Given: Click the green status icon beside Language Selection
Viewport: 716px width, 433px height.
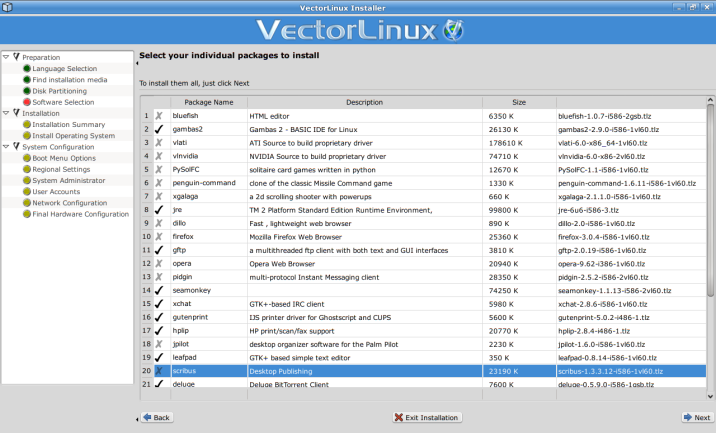Looking at the screenshot, I should pyautogui.click(x=26, y=69).
